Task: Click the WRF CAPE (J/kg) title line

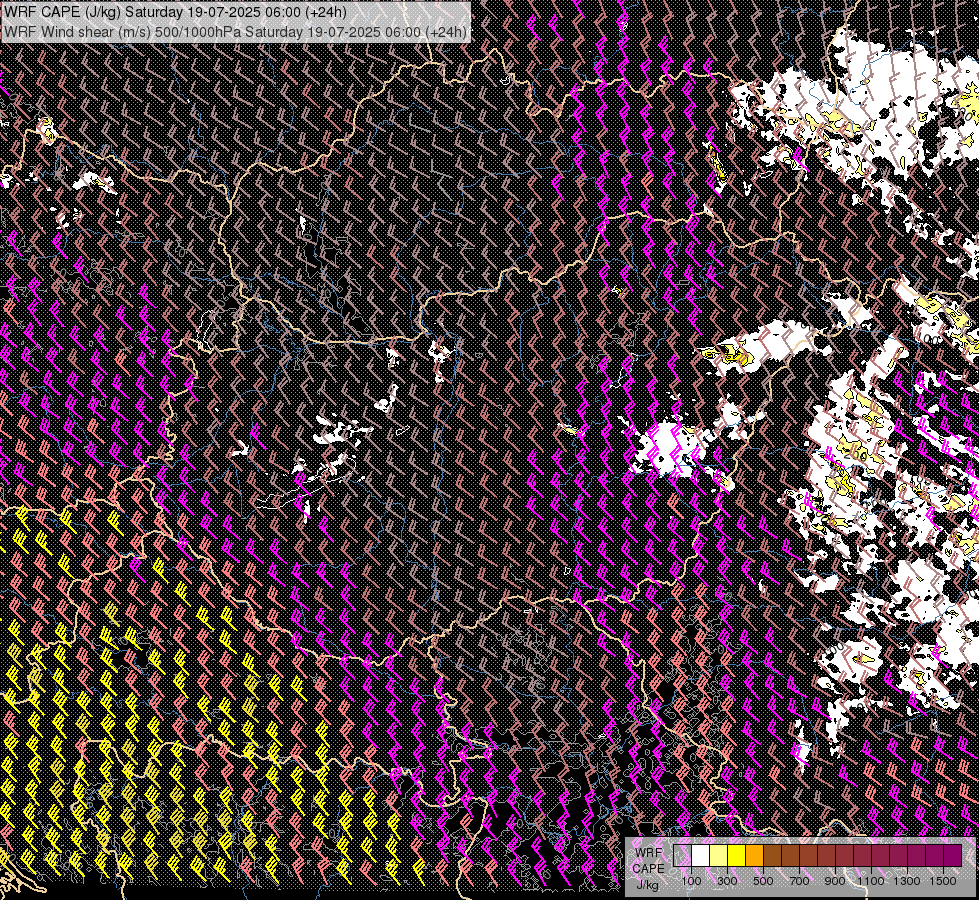Action: pos(175,12)
